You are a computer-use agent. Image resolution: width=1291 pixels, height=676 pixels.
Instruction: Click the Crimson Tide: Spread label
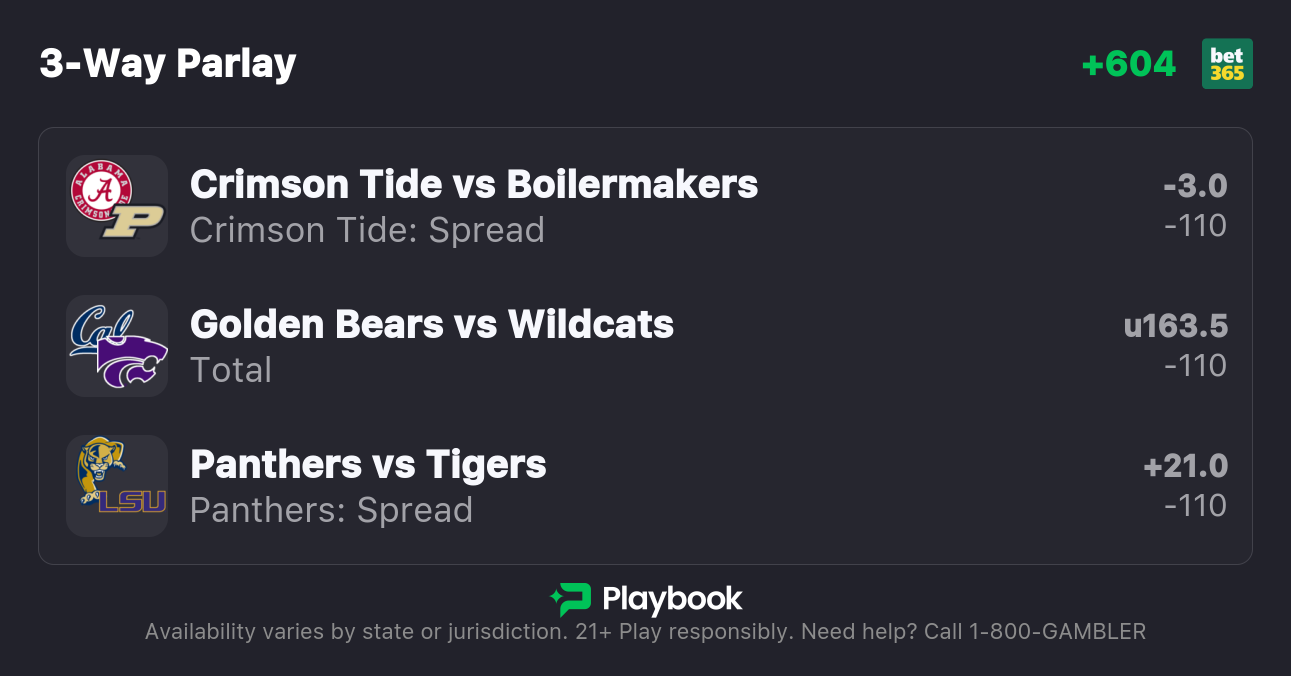(367, 230)
